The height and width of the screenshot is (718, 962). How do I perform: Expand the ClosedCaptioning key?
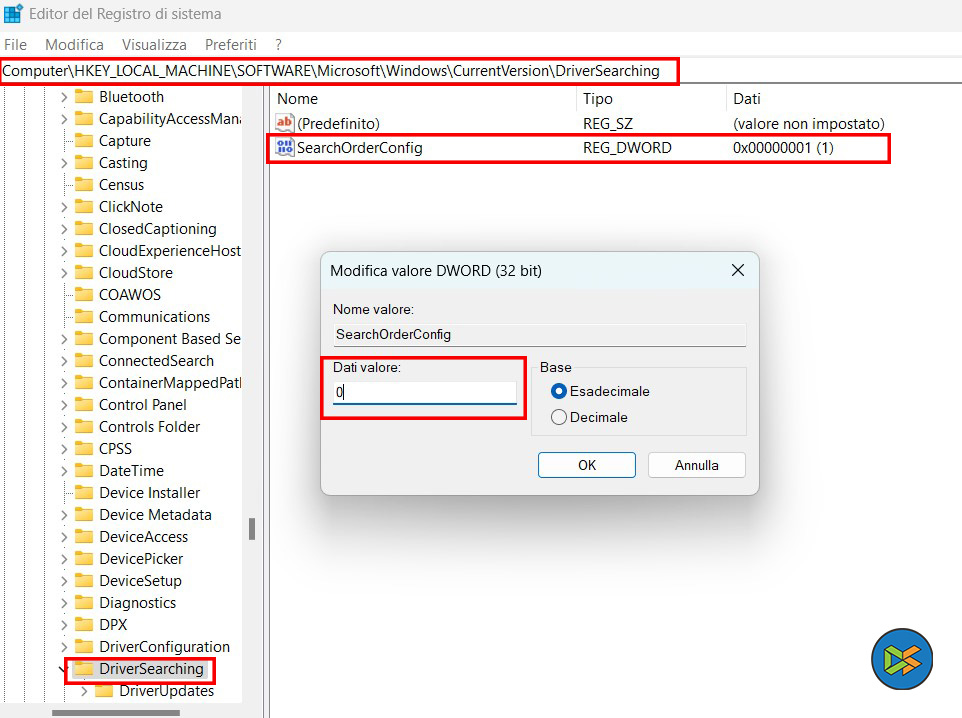point(64,229)
